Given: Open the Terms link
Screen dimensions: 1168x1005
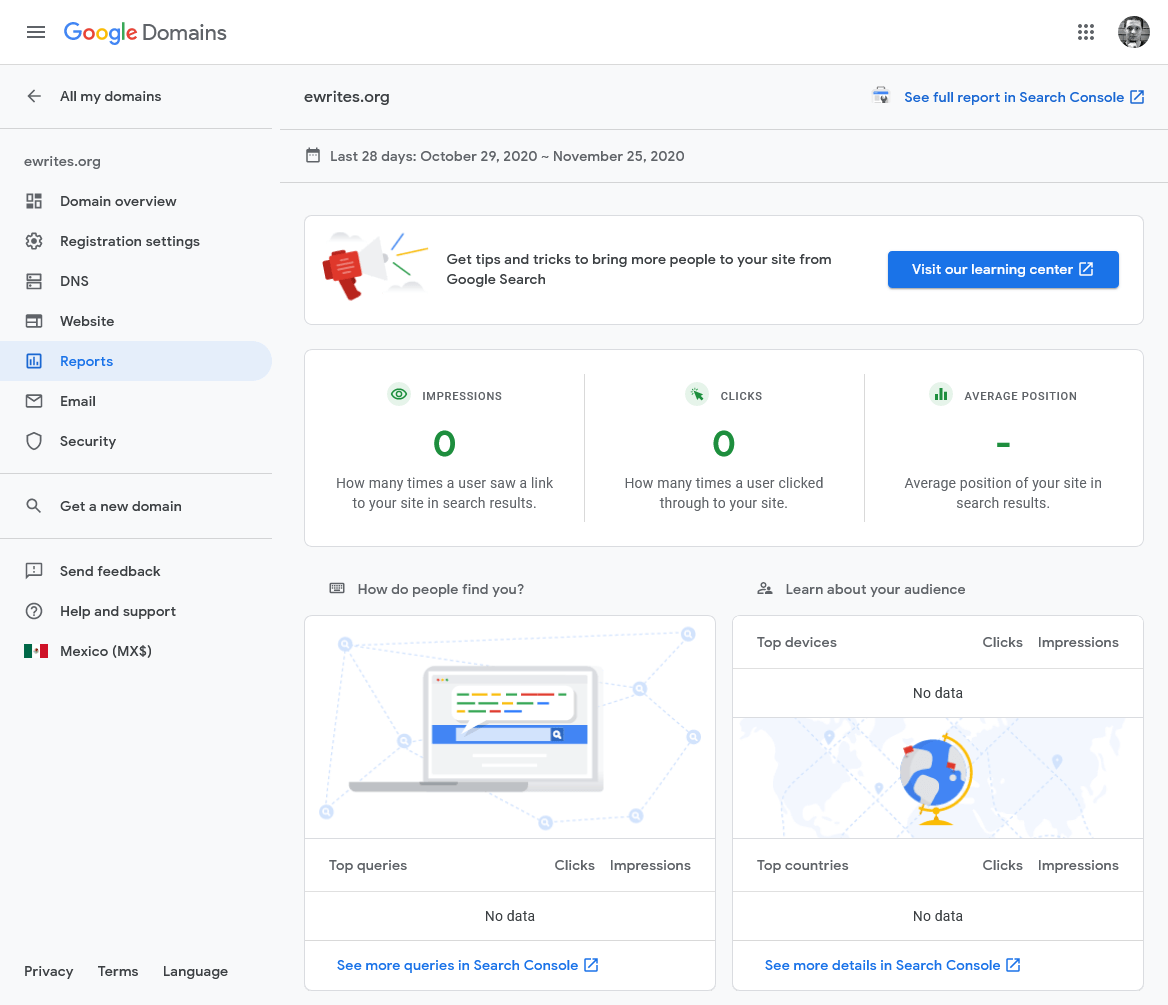Looking at the screenshot, I should tap(118, 971).
